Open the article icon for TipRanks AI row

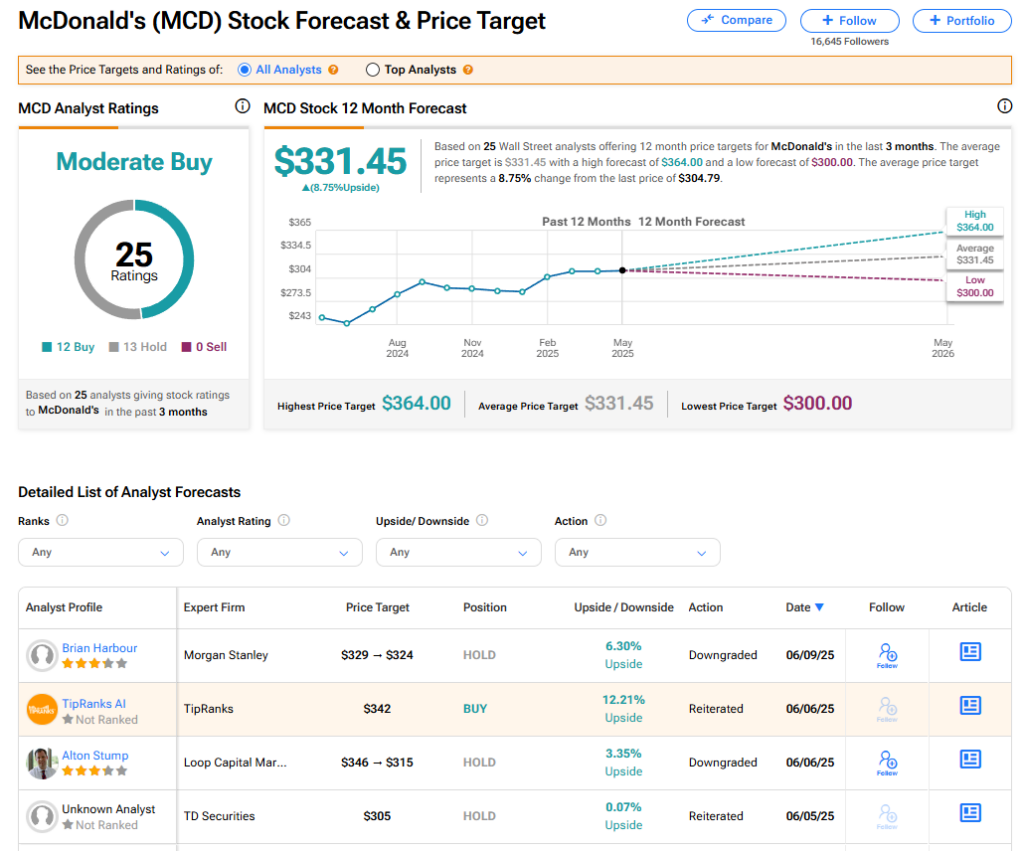point(970,705)
